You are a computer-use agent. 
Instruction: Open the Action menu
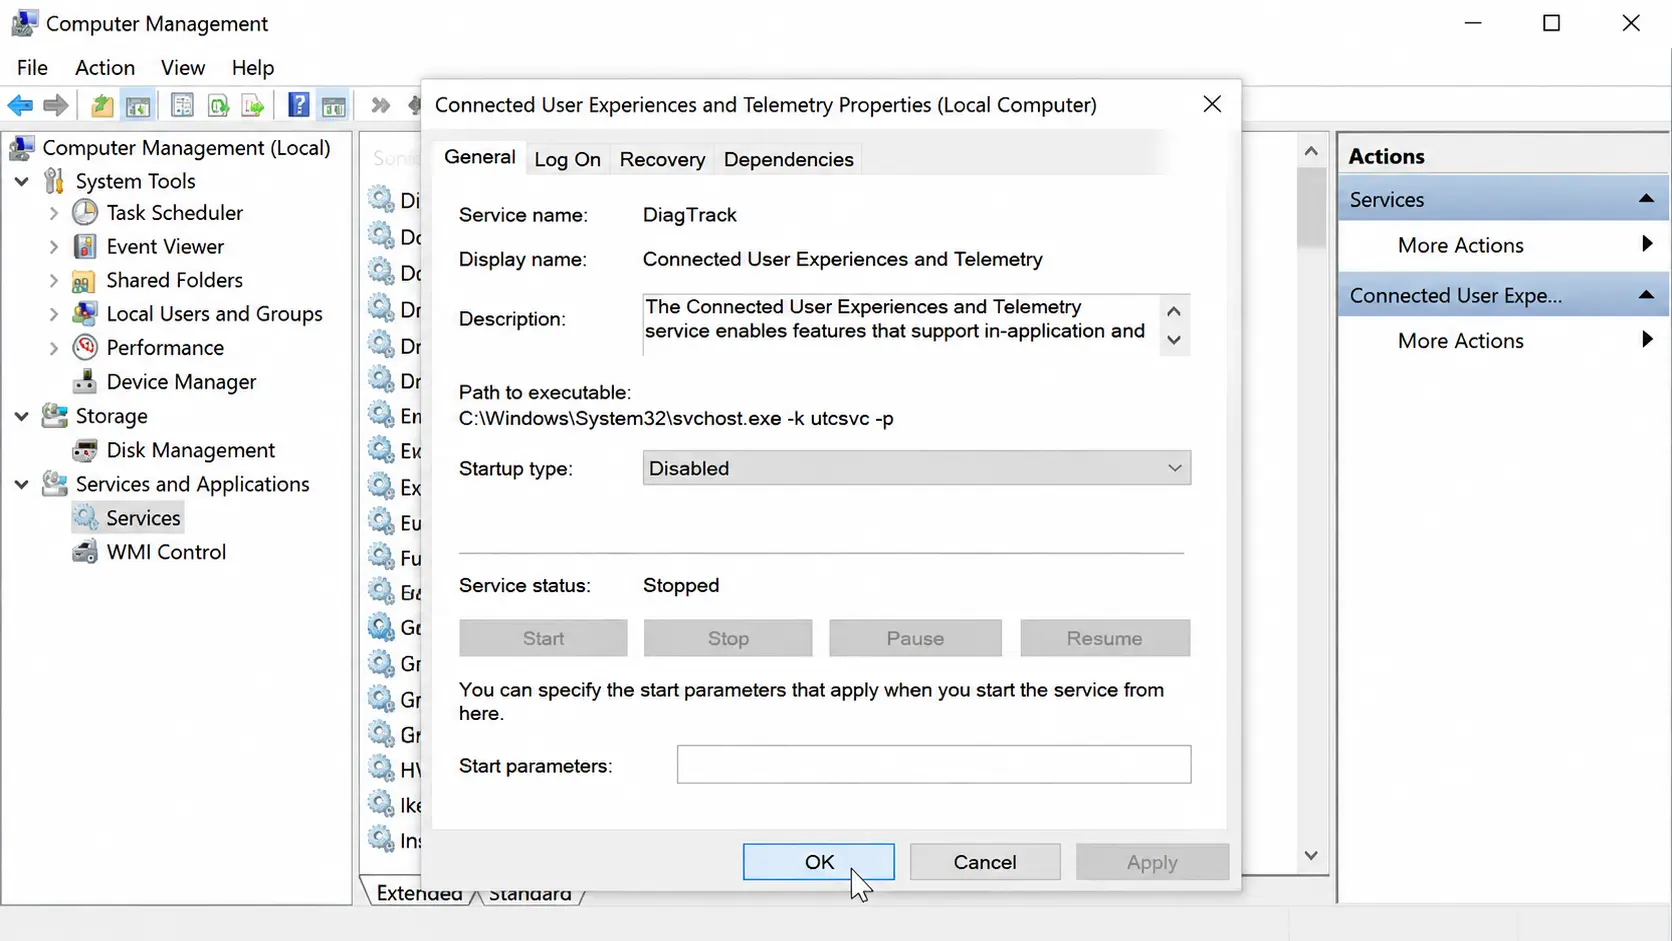pos(105,67)
